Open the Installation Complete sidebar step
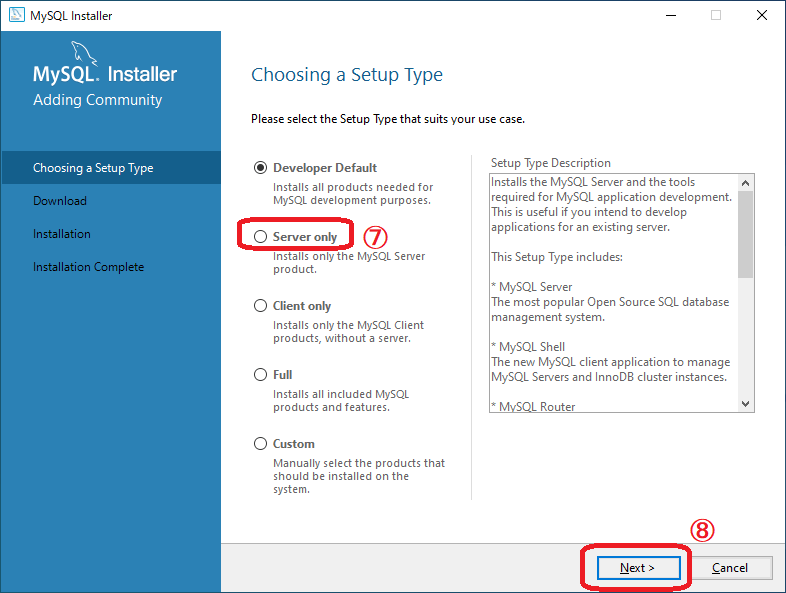 (x=88, y=267)
